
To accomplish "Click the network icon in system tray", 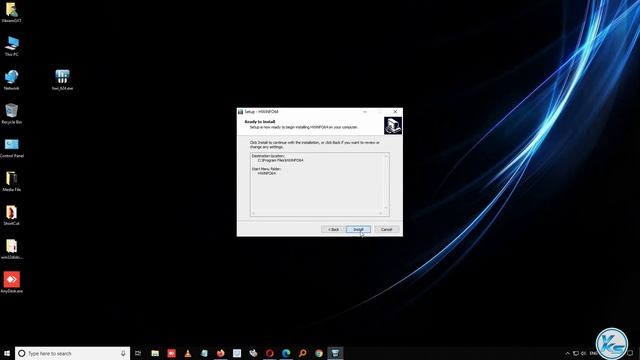I will click(576, 353).
